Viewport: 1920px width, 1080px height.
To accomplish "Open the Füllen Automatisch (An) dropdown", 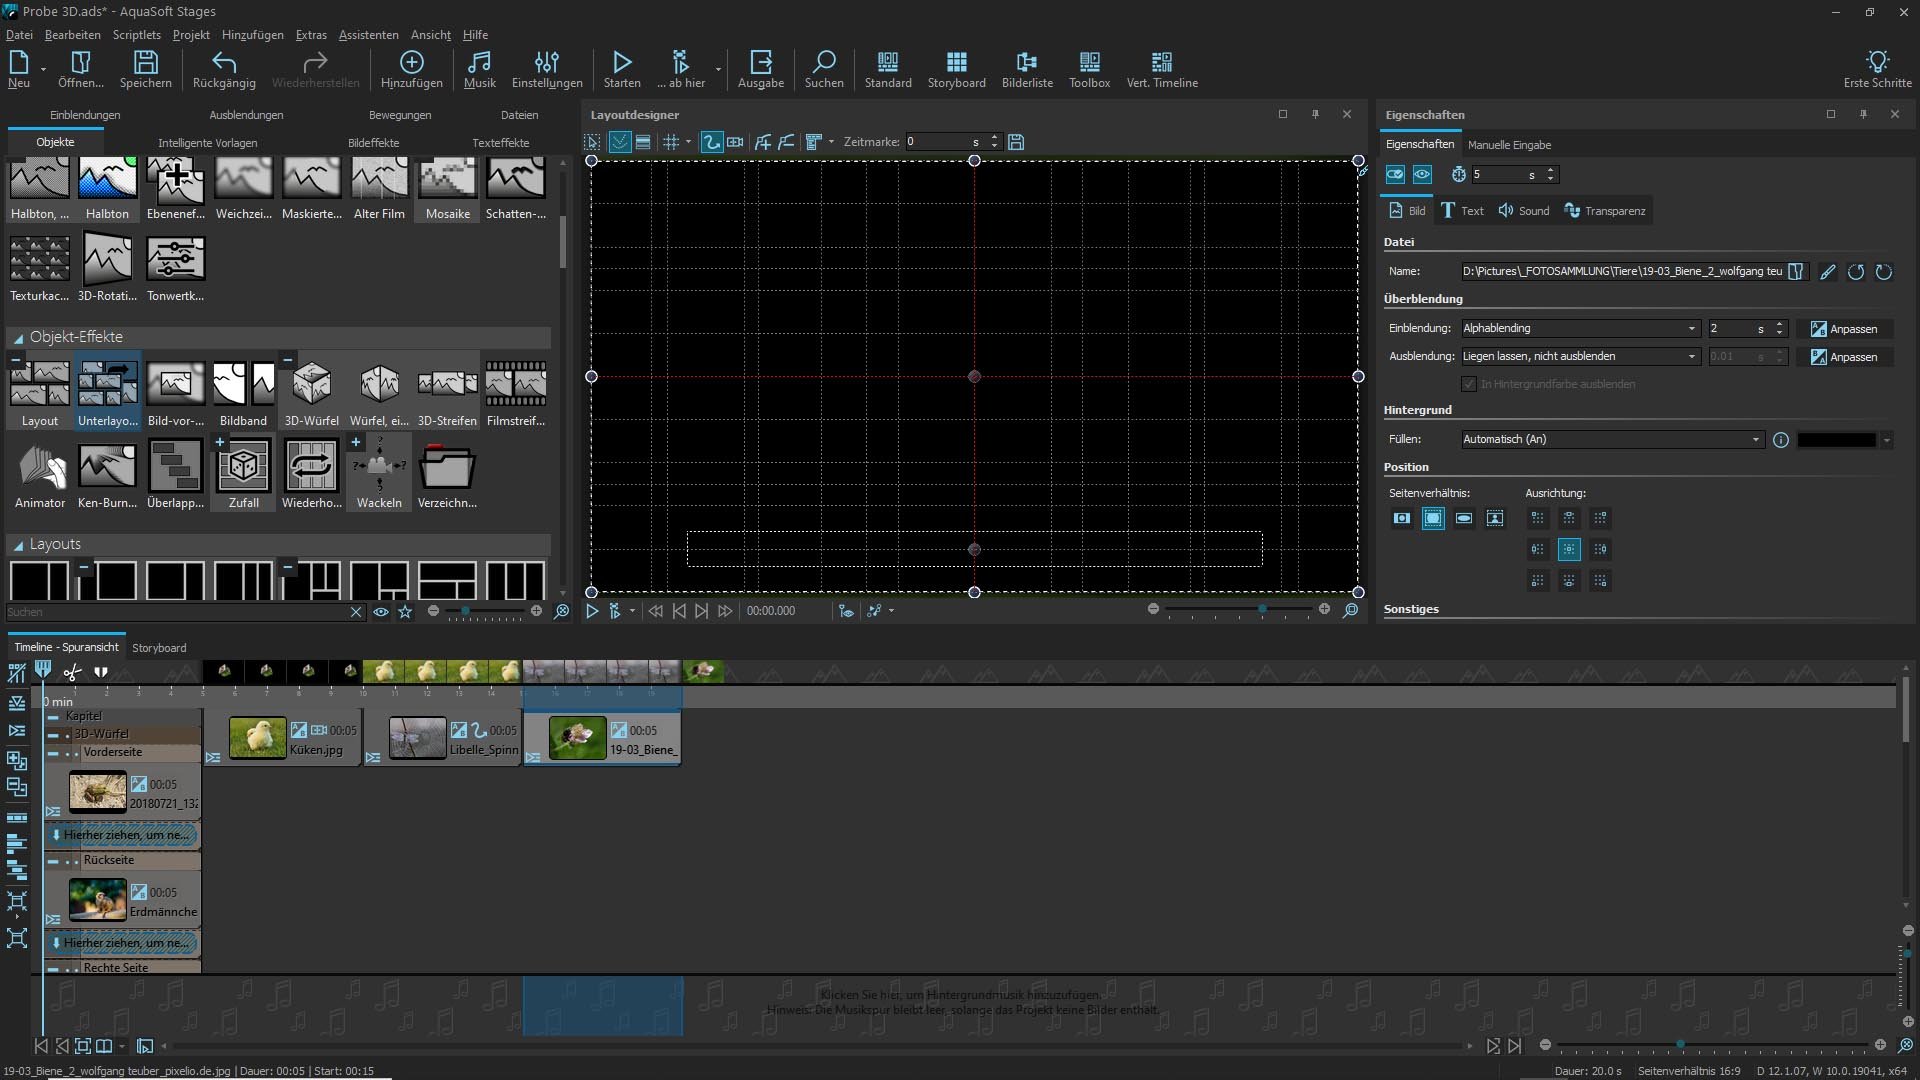I will click(x=1612, y=439).
